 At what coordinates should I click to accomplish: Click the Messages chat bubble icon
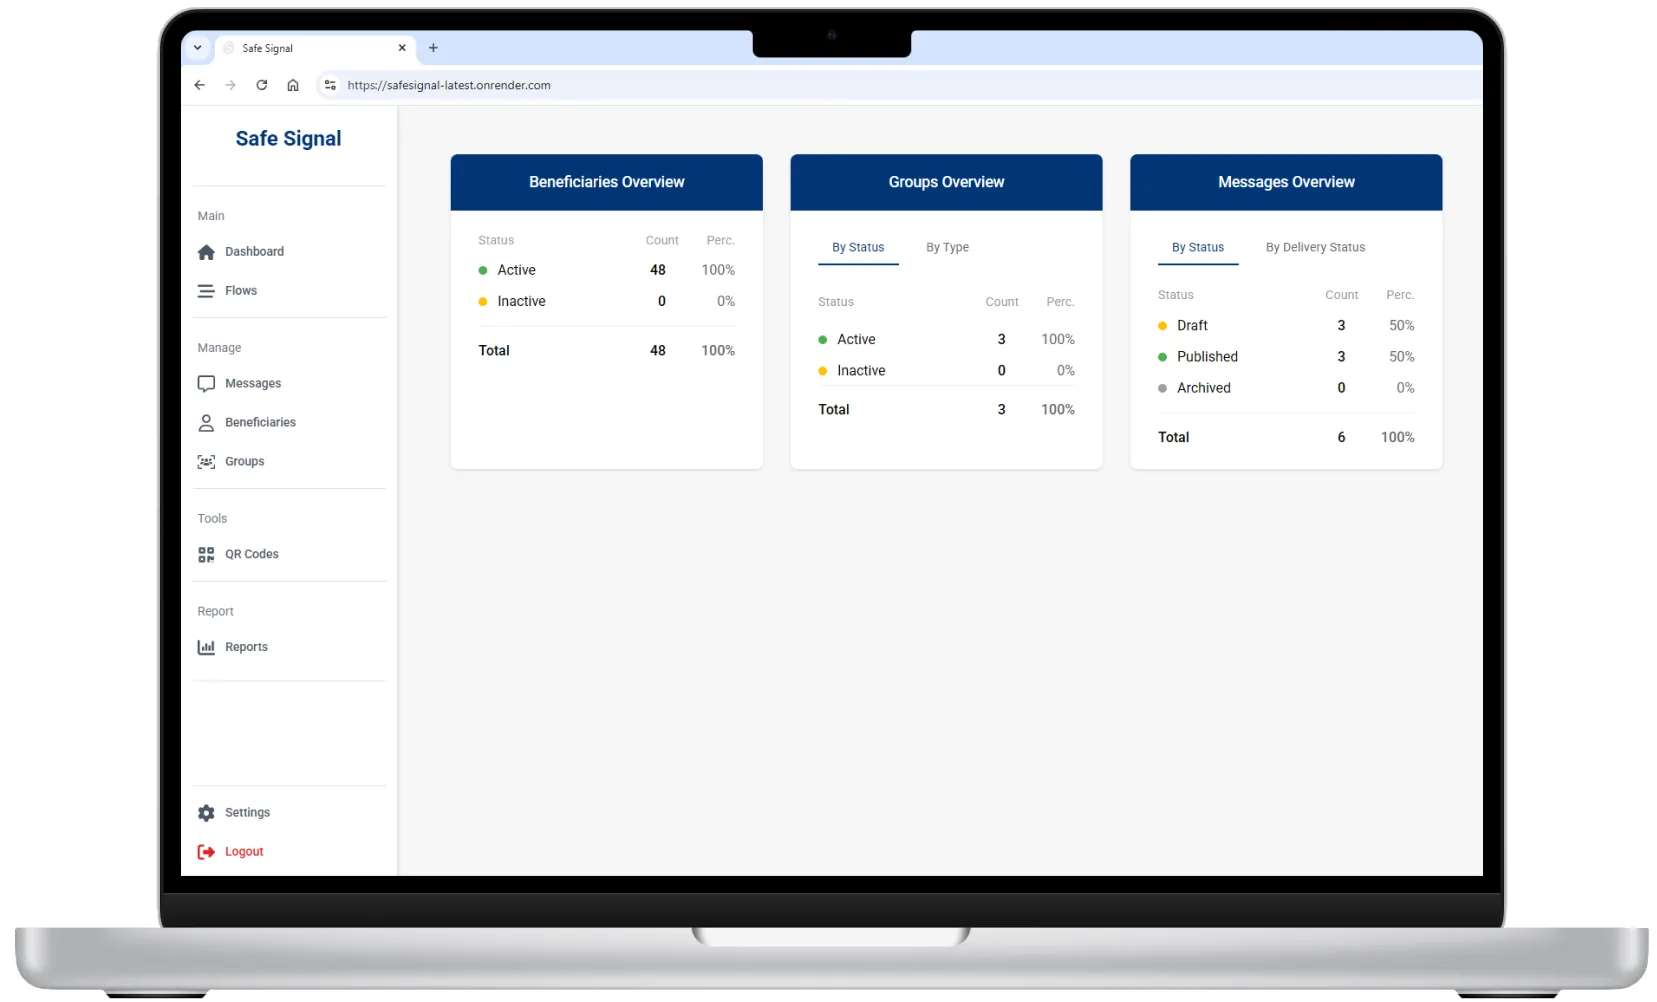point(206,384)
